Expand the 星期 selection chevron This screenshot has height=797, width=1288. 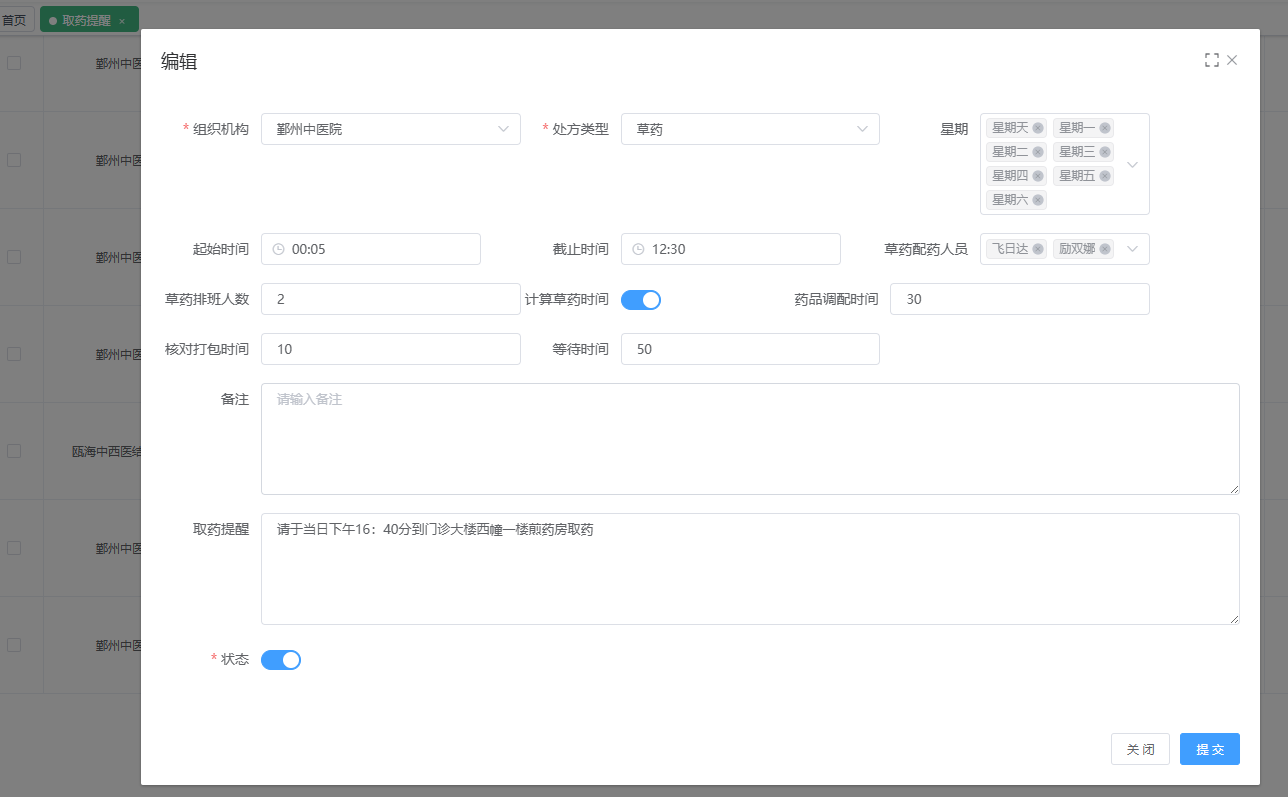(1131, 164)
